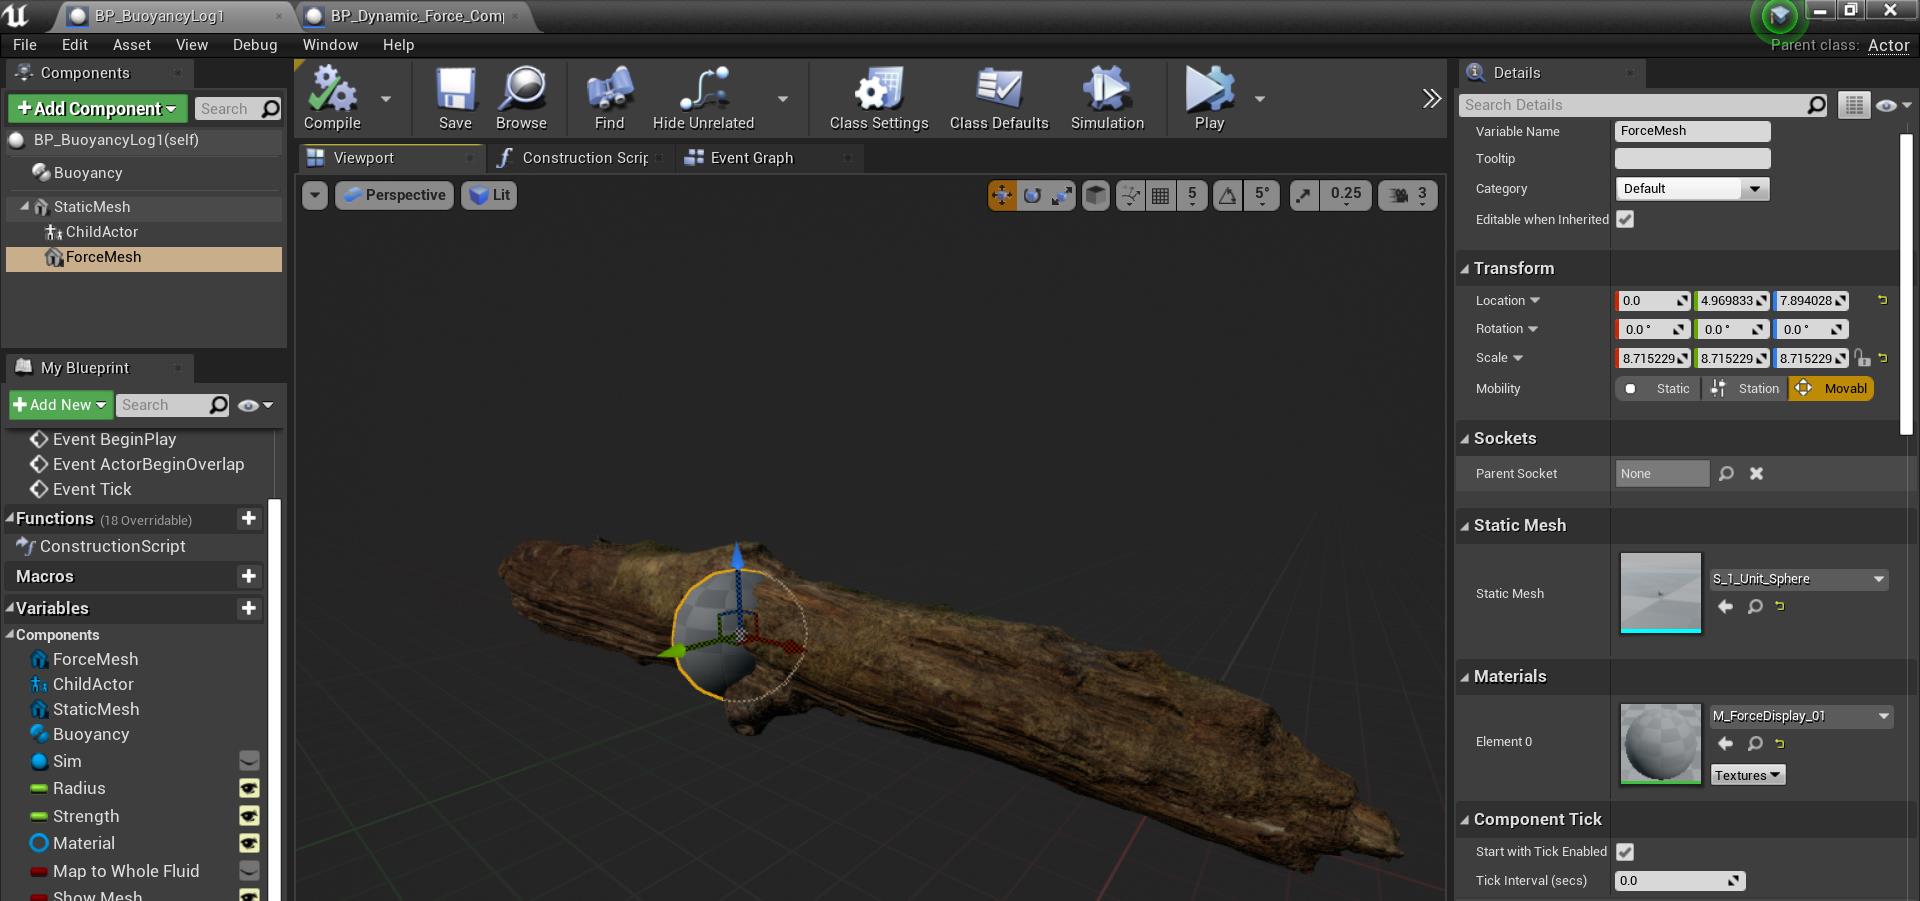This screenshot has height=901, width=1920.
Task: Open Textures dropdown under material
Action: point(1748,776)
